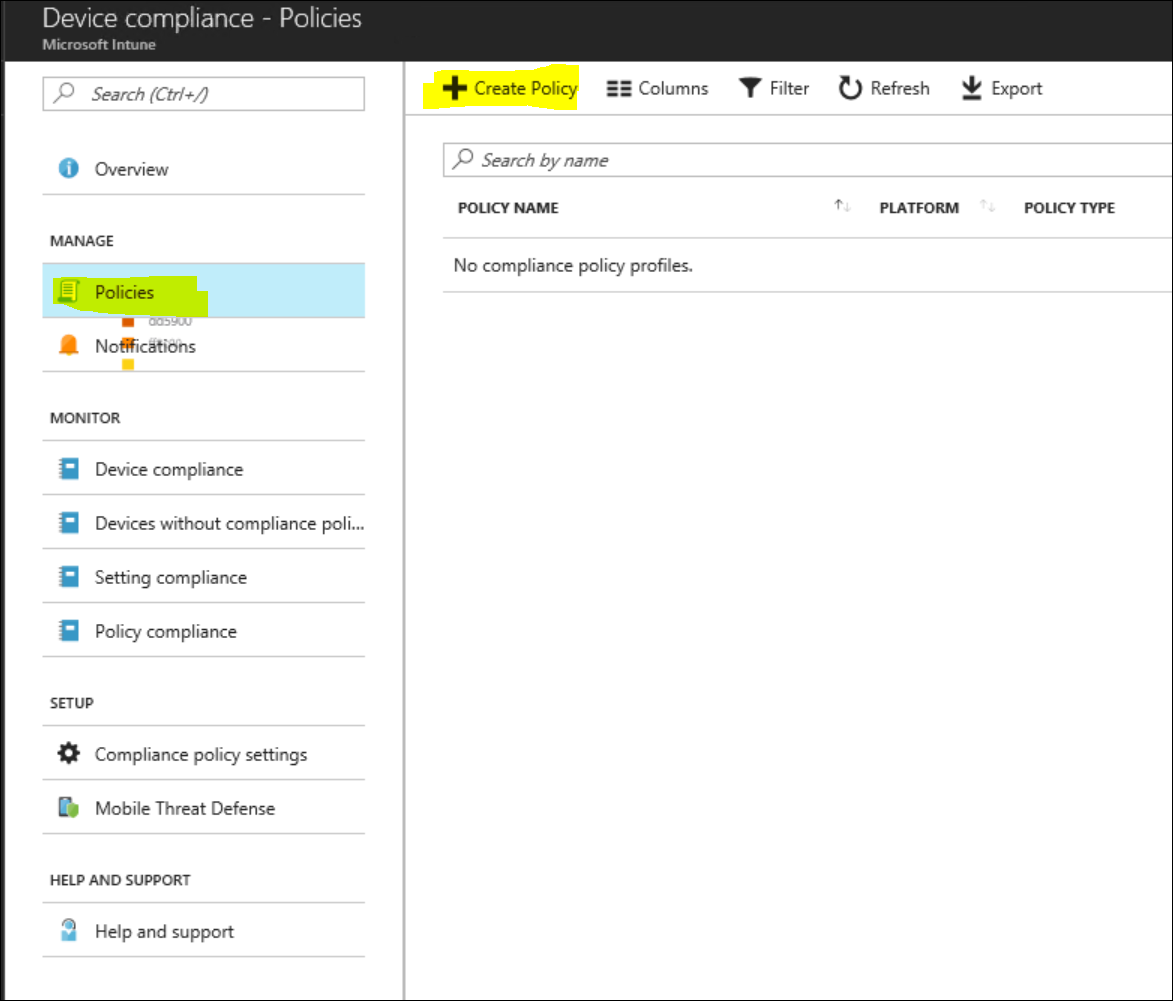Focus the sidebar Search (Ctrl+/) field
Image resolution: width=1173 pixels, height=1001 pixels.
203,94
